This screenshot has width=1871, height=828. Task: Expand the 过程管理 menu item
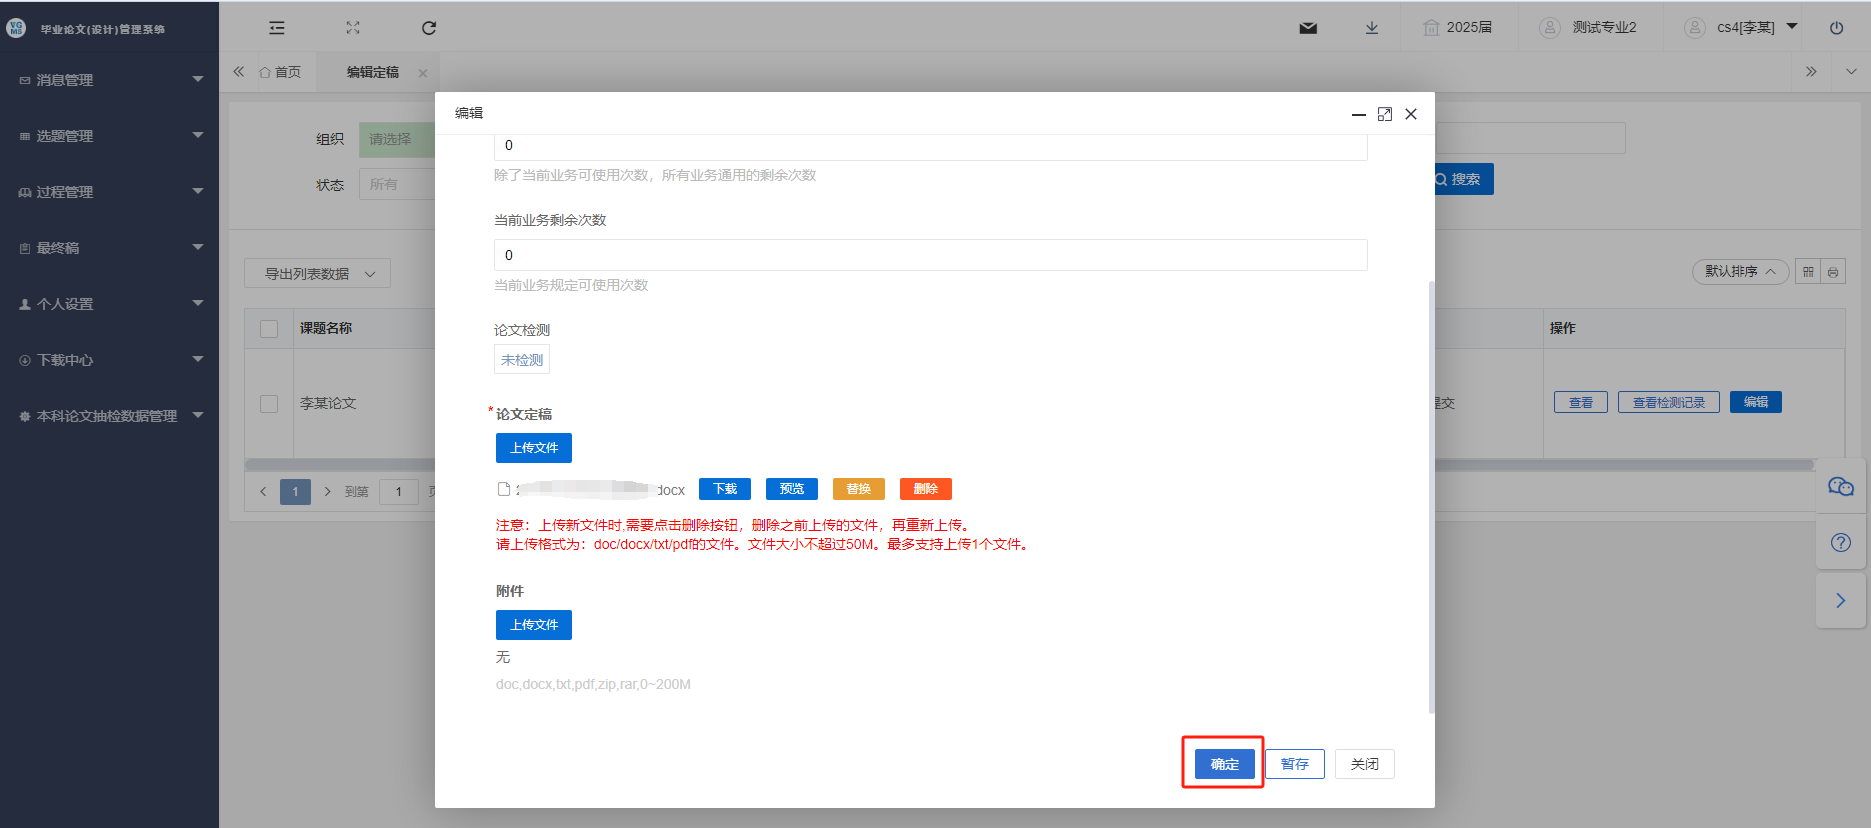tap(110, 192)
